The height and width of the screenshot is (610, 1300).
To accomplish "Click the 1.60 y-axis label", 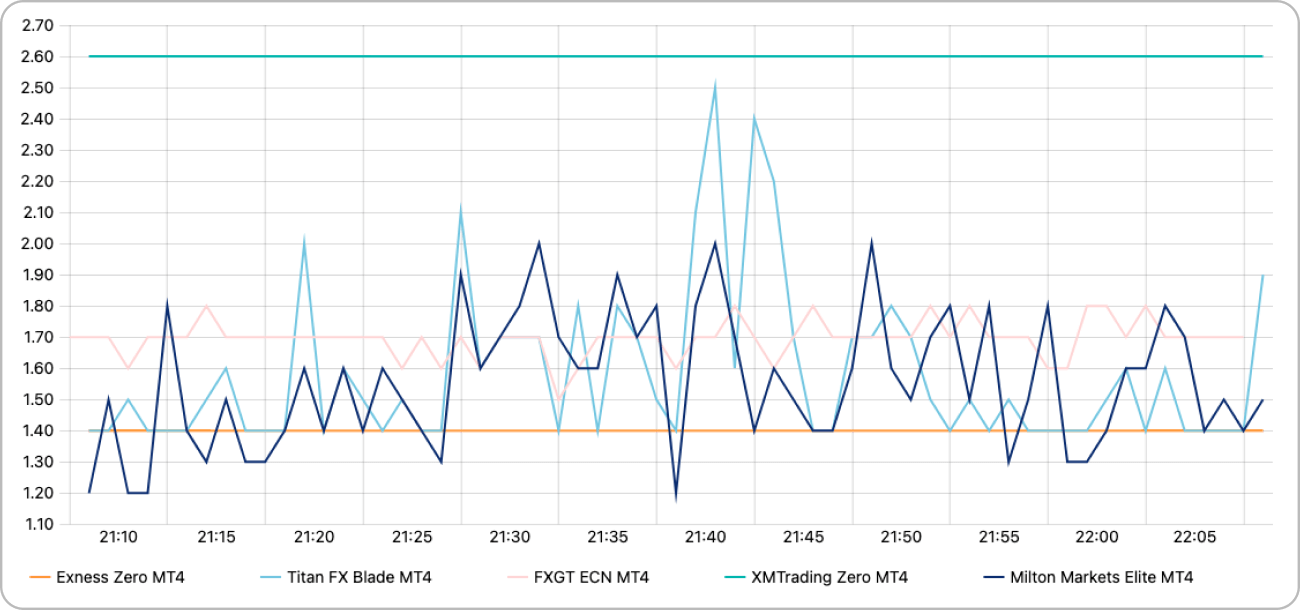I will (38, 368).
